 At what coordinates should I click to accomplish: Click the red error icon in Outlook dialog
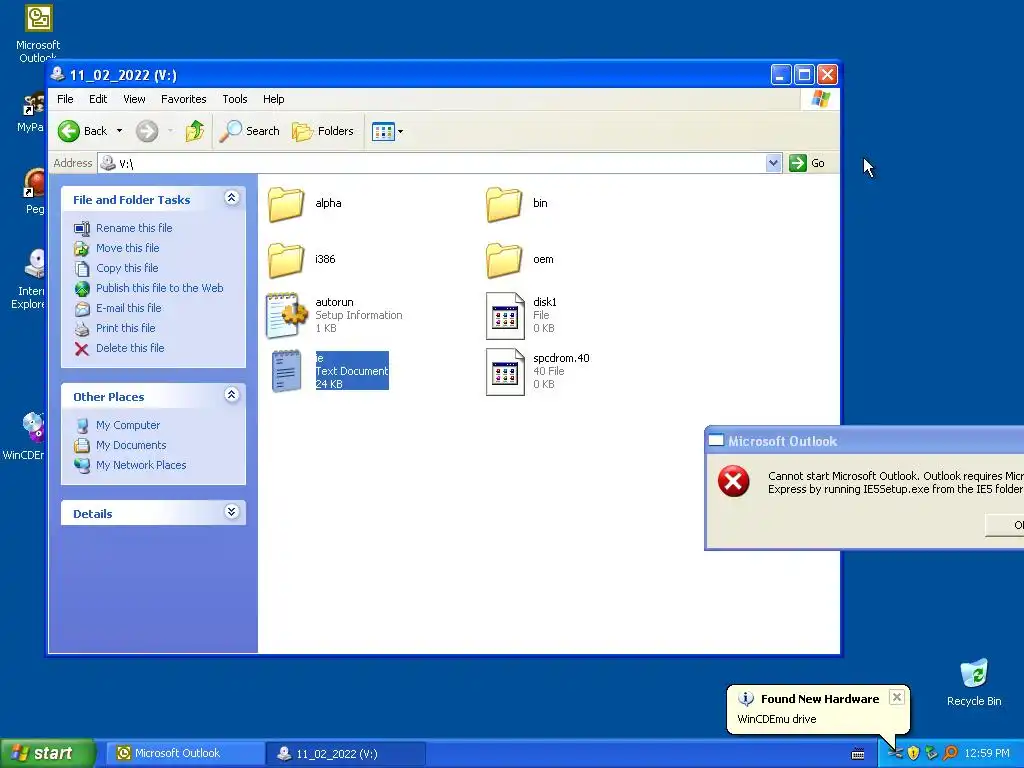pyautogui.click(x=733, y=481)
